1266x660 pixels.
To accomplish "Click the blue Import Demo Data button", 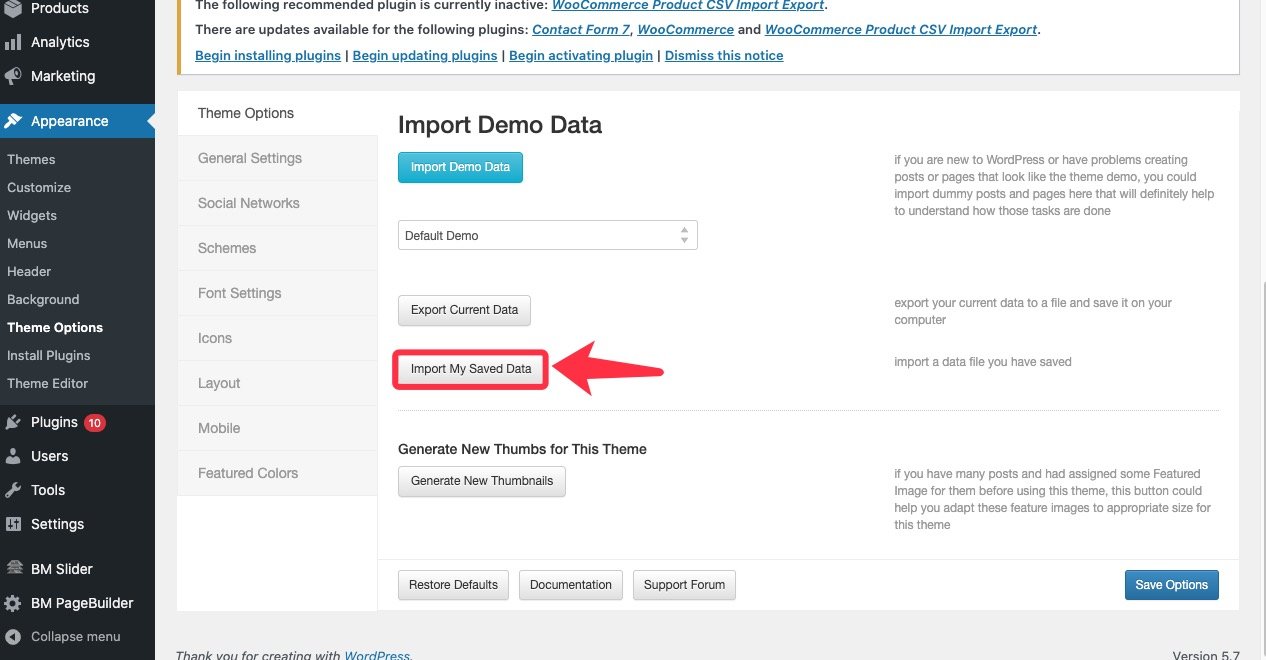I will coord(460,167).
